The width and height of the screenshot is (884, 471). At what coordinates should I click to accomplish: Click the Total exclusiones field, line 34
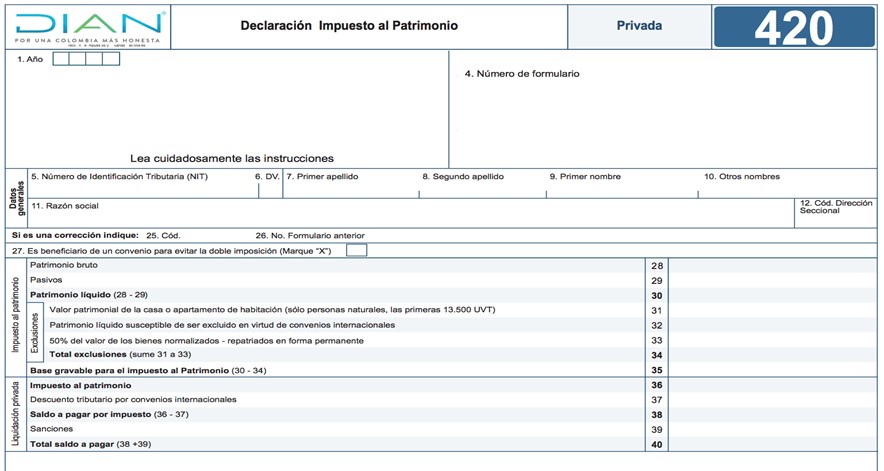pos(772,355)
